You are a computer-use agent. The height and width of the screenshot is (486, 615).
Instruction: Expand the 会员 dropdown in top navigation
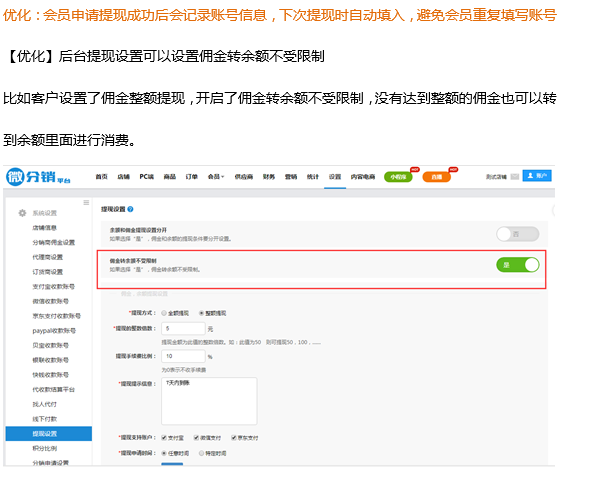[215, 176]
